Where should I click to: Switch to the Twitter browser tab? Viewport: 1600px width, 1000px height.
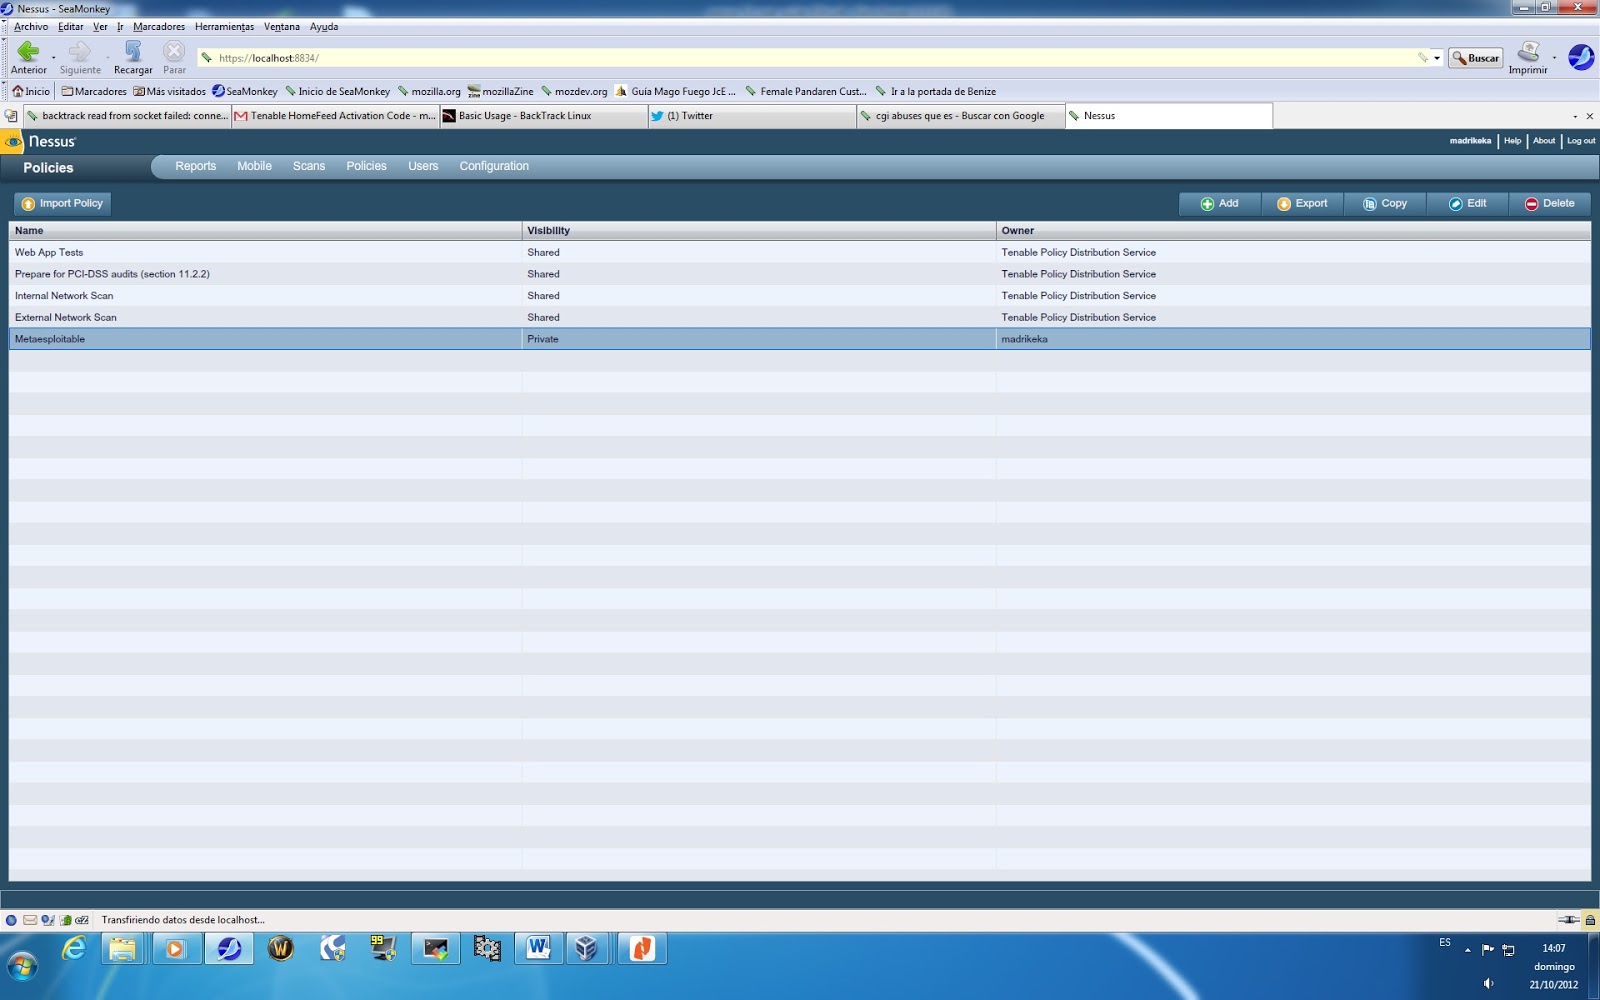(752, 116)
